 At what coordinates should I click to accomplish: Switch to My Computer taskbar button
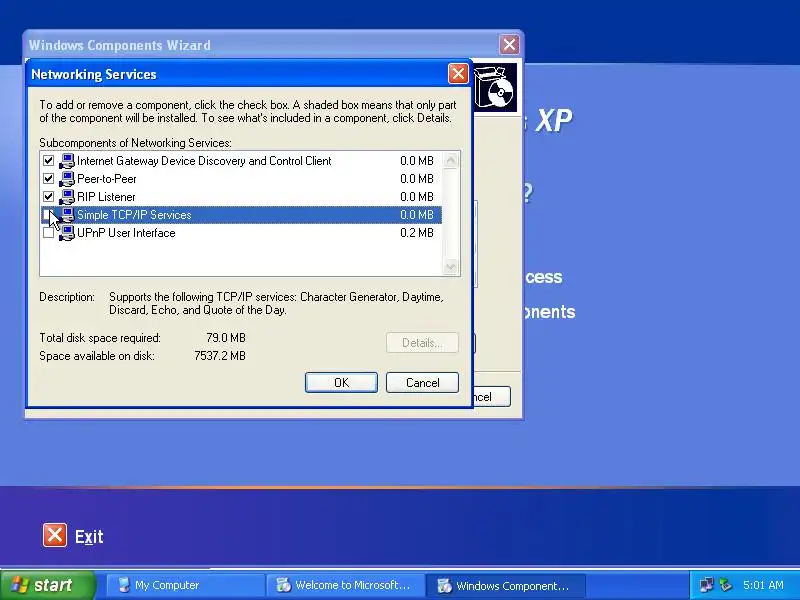(x=184, y=585)
